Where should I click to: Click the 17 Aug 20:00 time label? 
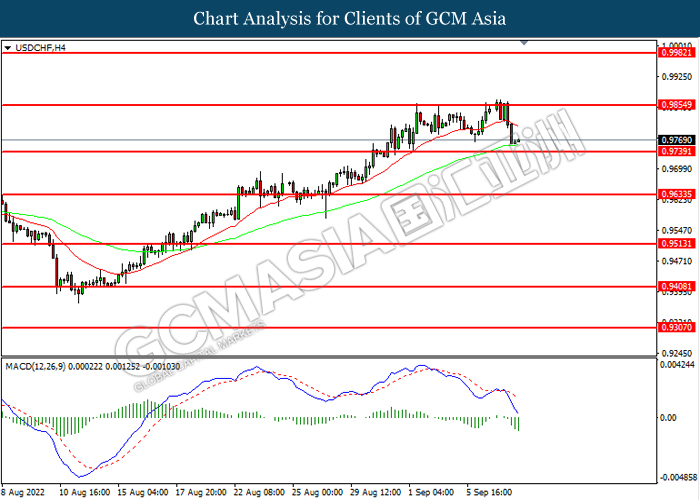(201, 492)
